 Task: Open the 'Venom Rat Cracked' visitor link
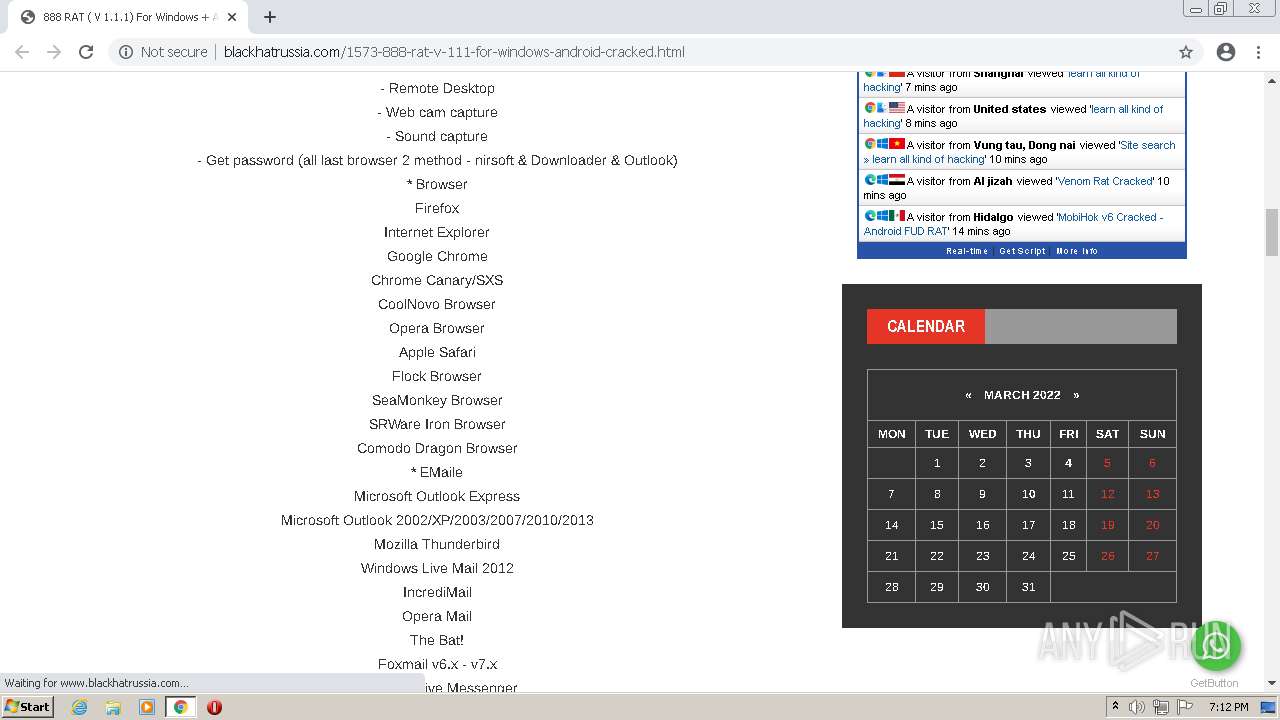1105,181
